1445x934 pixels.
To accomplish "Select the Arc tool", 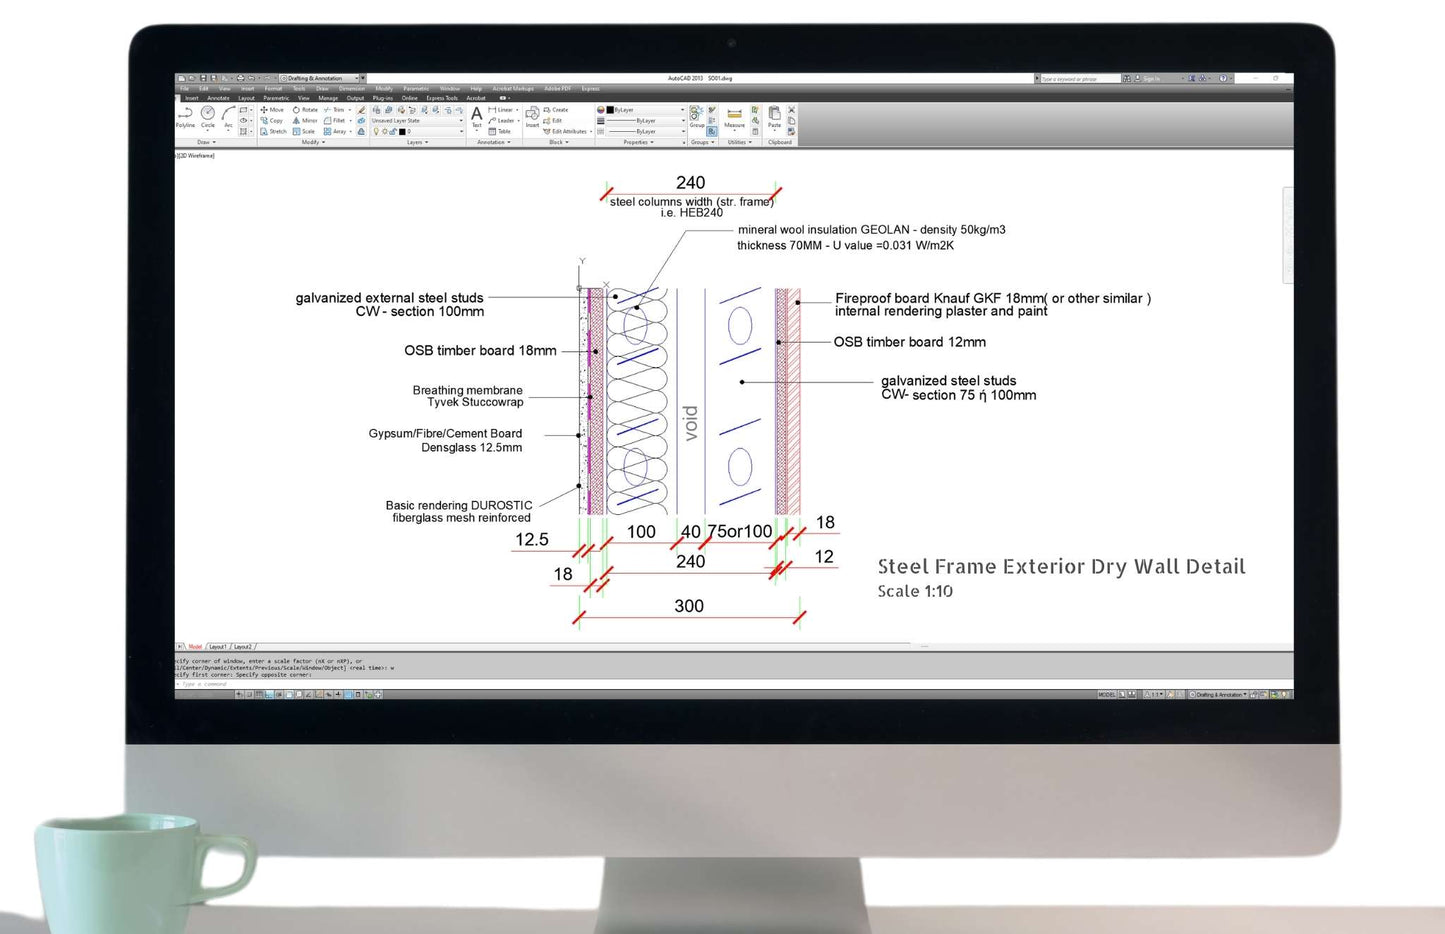I will pyautogui.click(x=229, y=117).
